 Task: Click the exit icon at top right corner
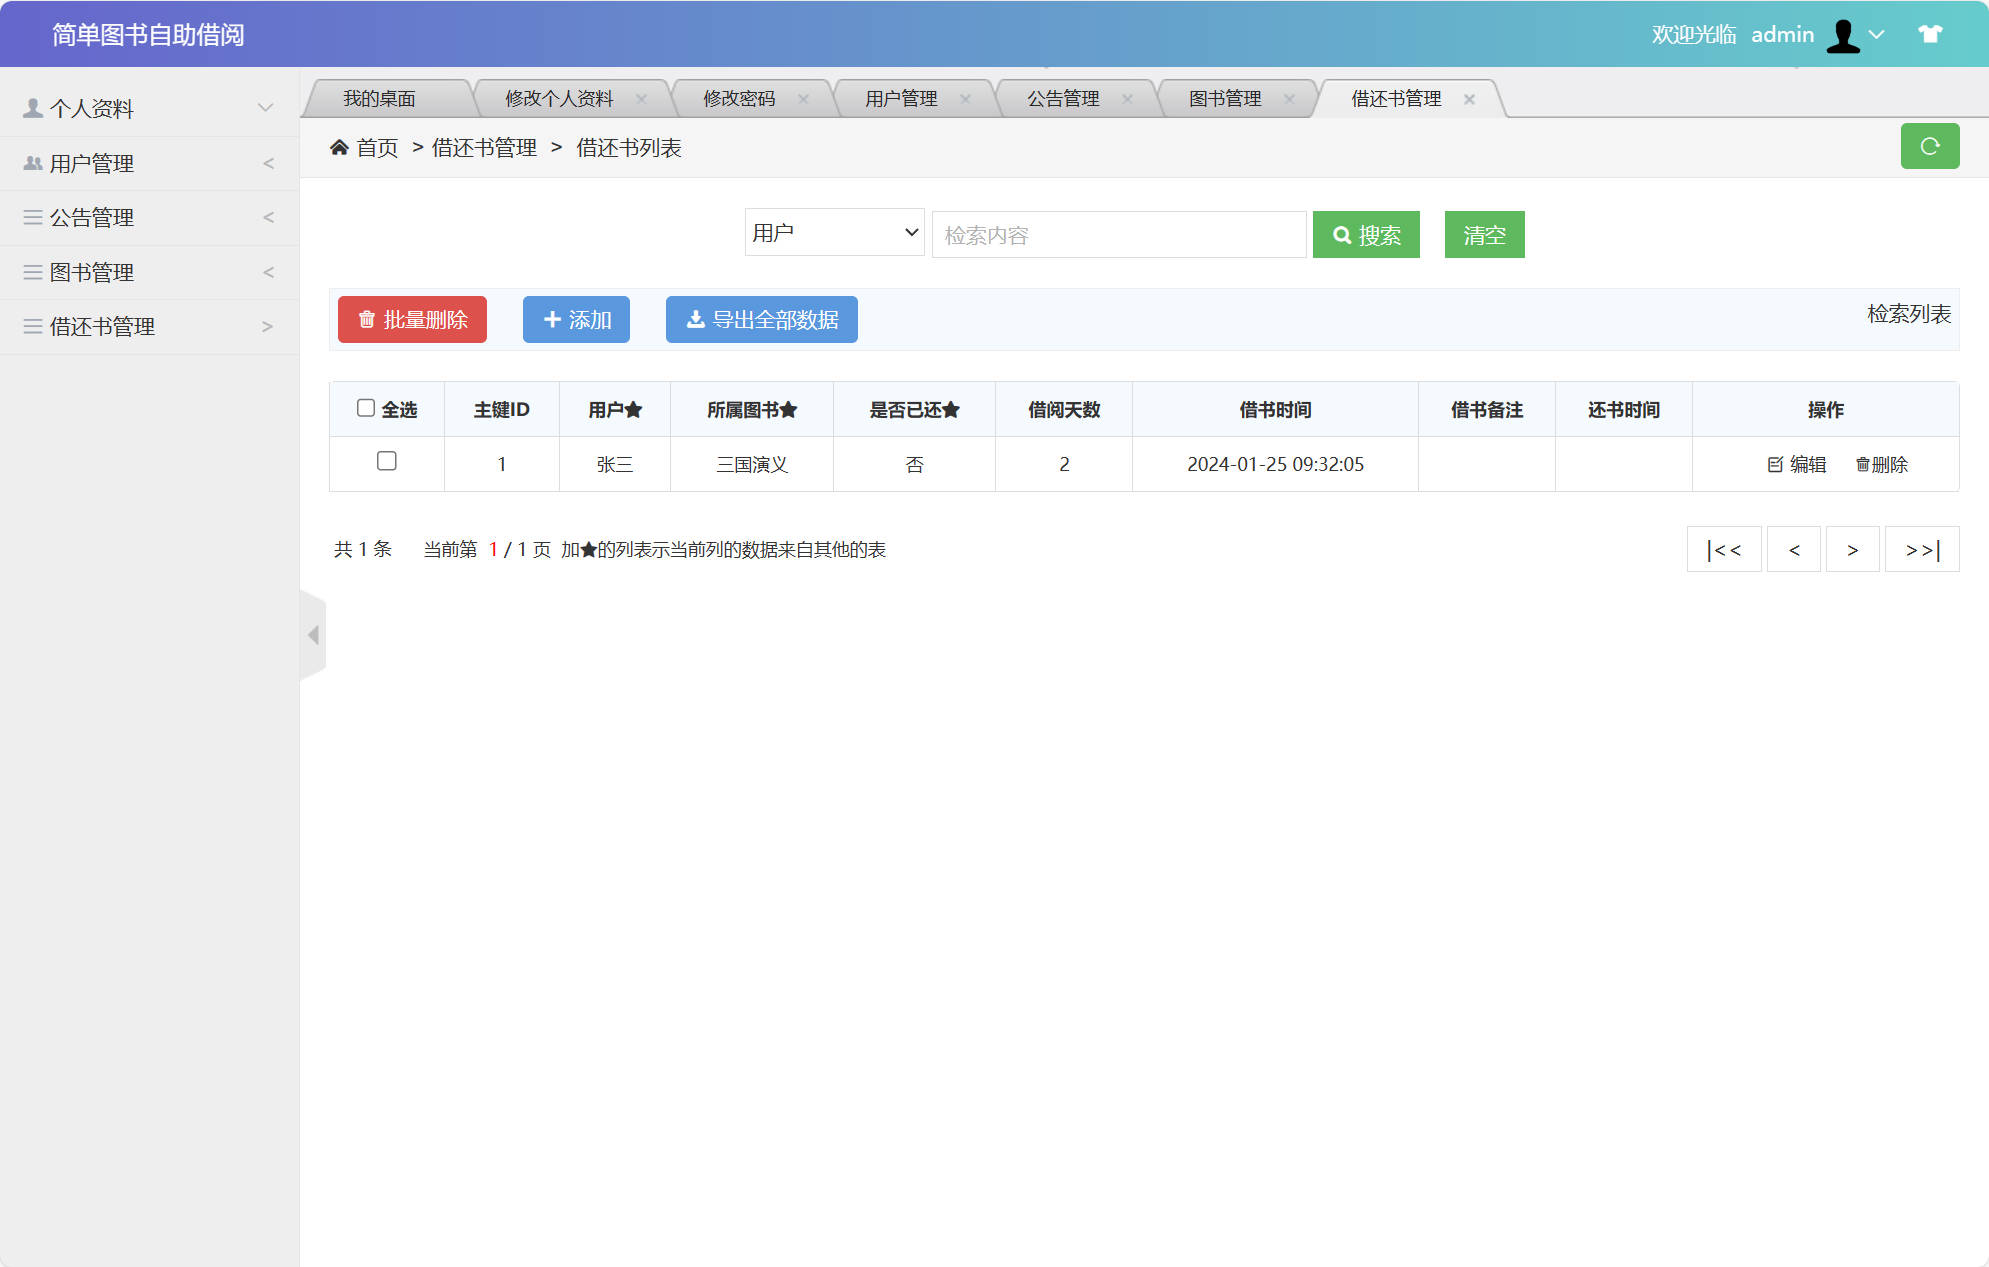(1929, 33)
